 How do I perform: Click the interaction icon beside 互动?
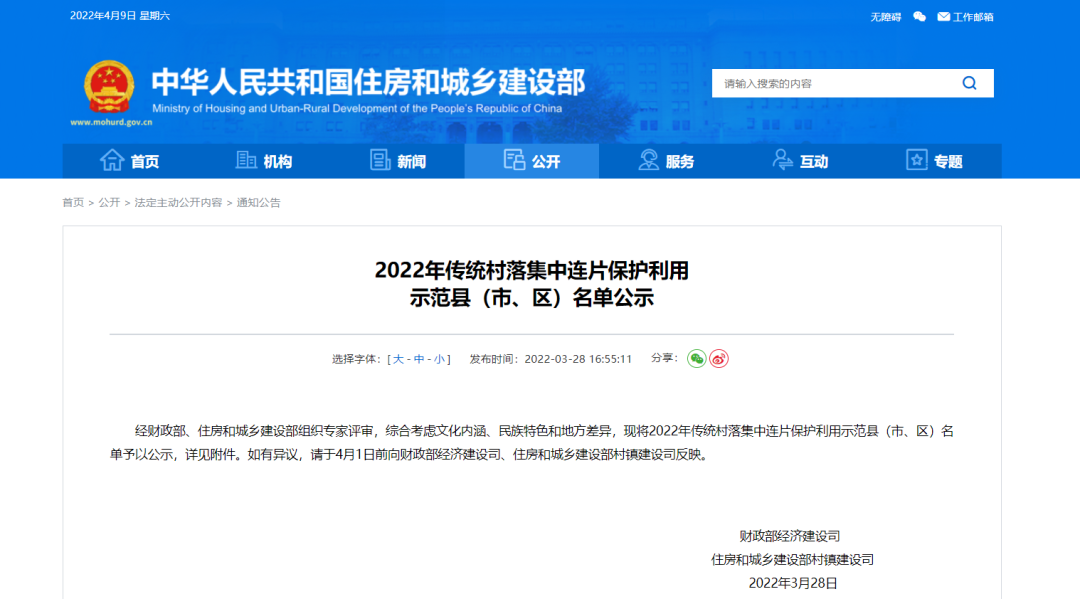tap(782, 160)
